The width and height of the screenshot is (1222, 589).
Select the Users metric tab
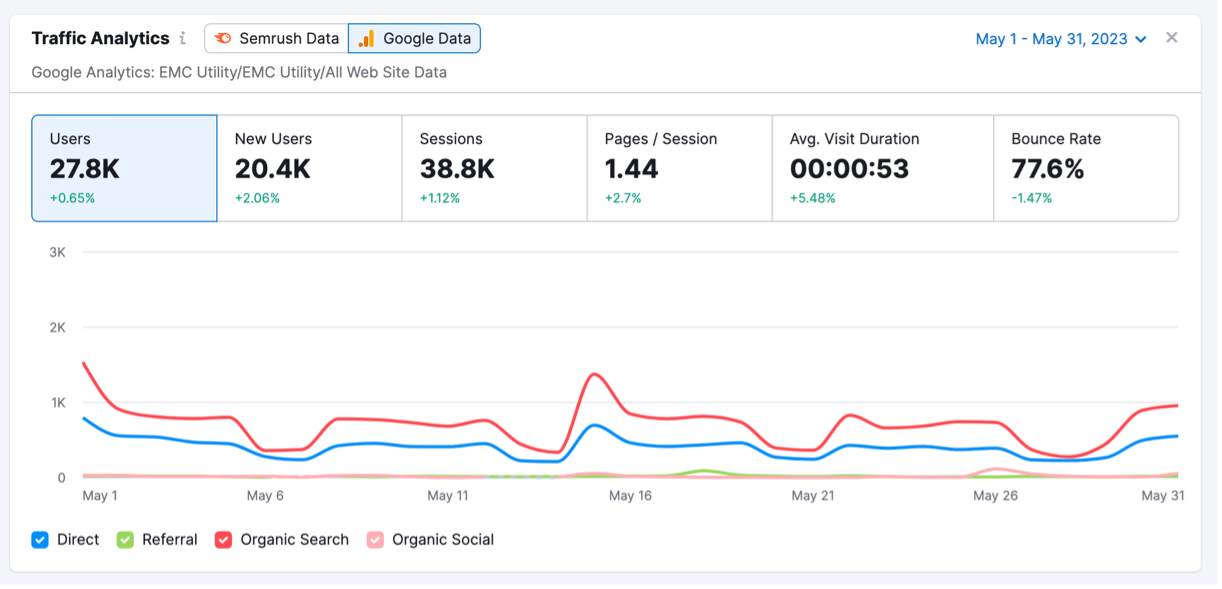click(x=124, y=168)
